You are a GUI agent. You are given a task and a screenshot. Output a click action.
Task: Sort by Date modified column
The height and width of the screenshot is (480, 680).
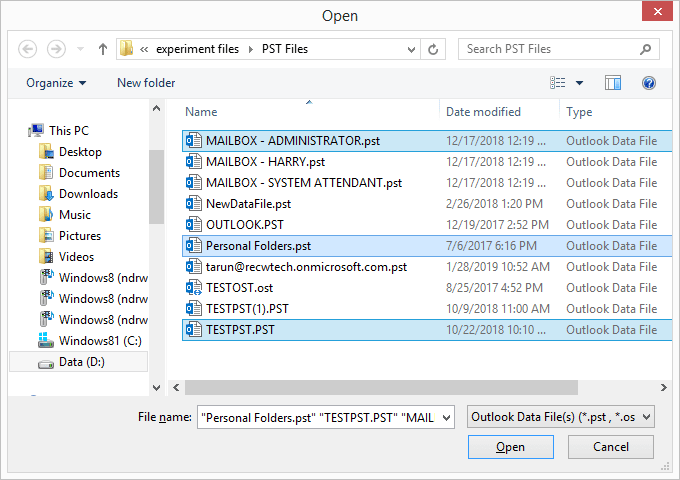pos(483,112)
